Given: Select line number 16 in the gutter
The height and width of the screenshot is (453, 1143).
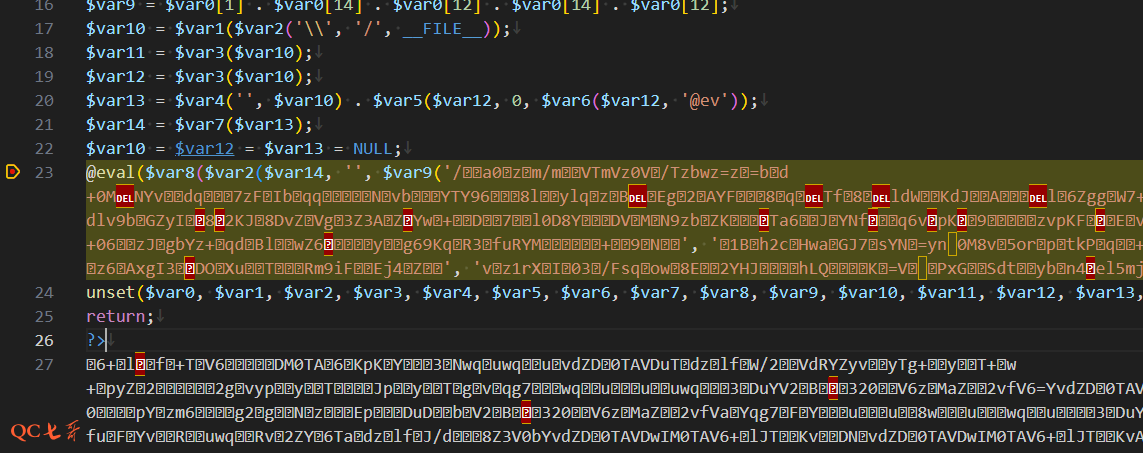Looking at the screenshot, I should [x=43, y=6].
